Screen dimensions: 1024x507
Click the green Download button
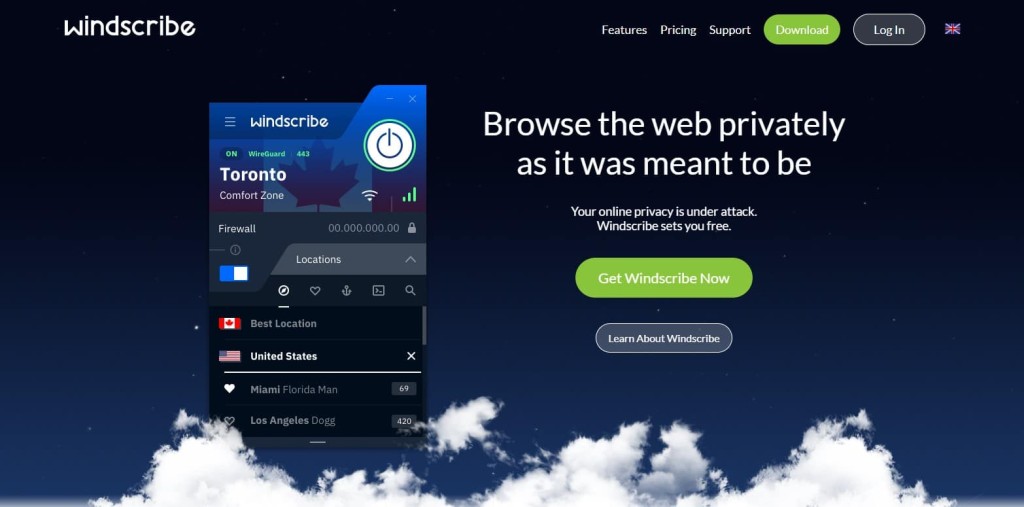(x=801, y=29)
